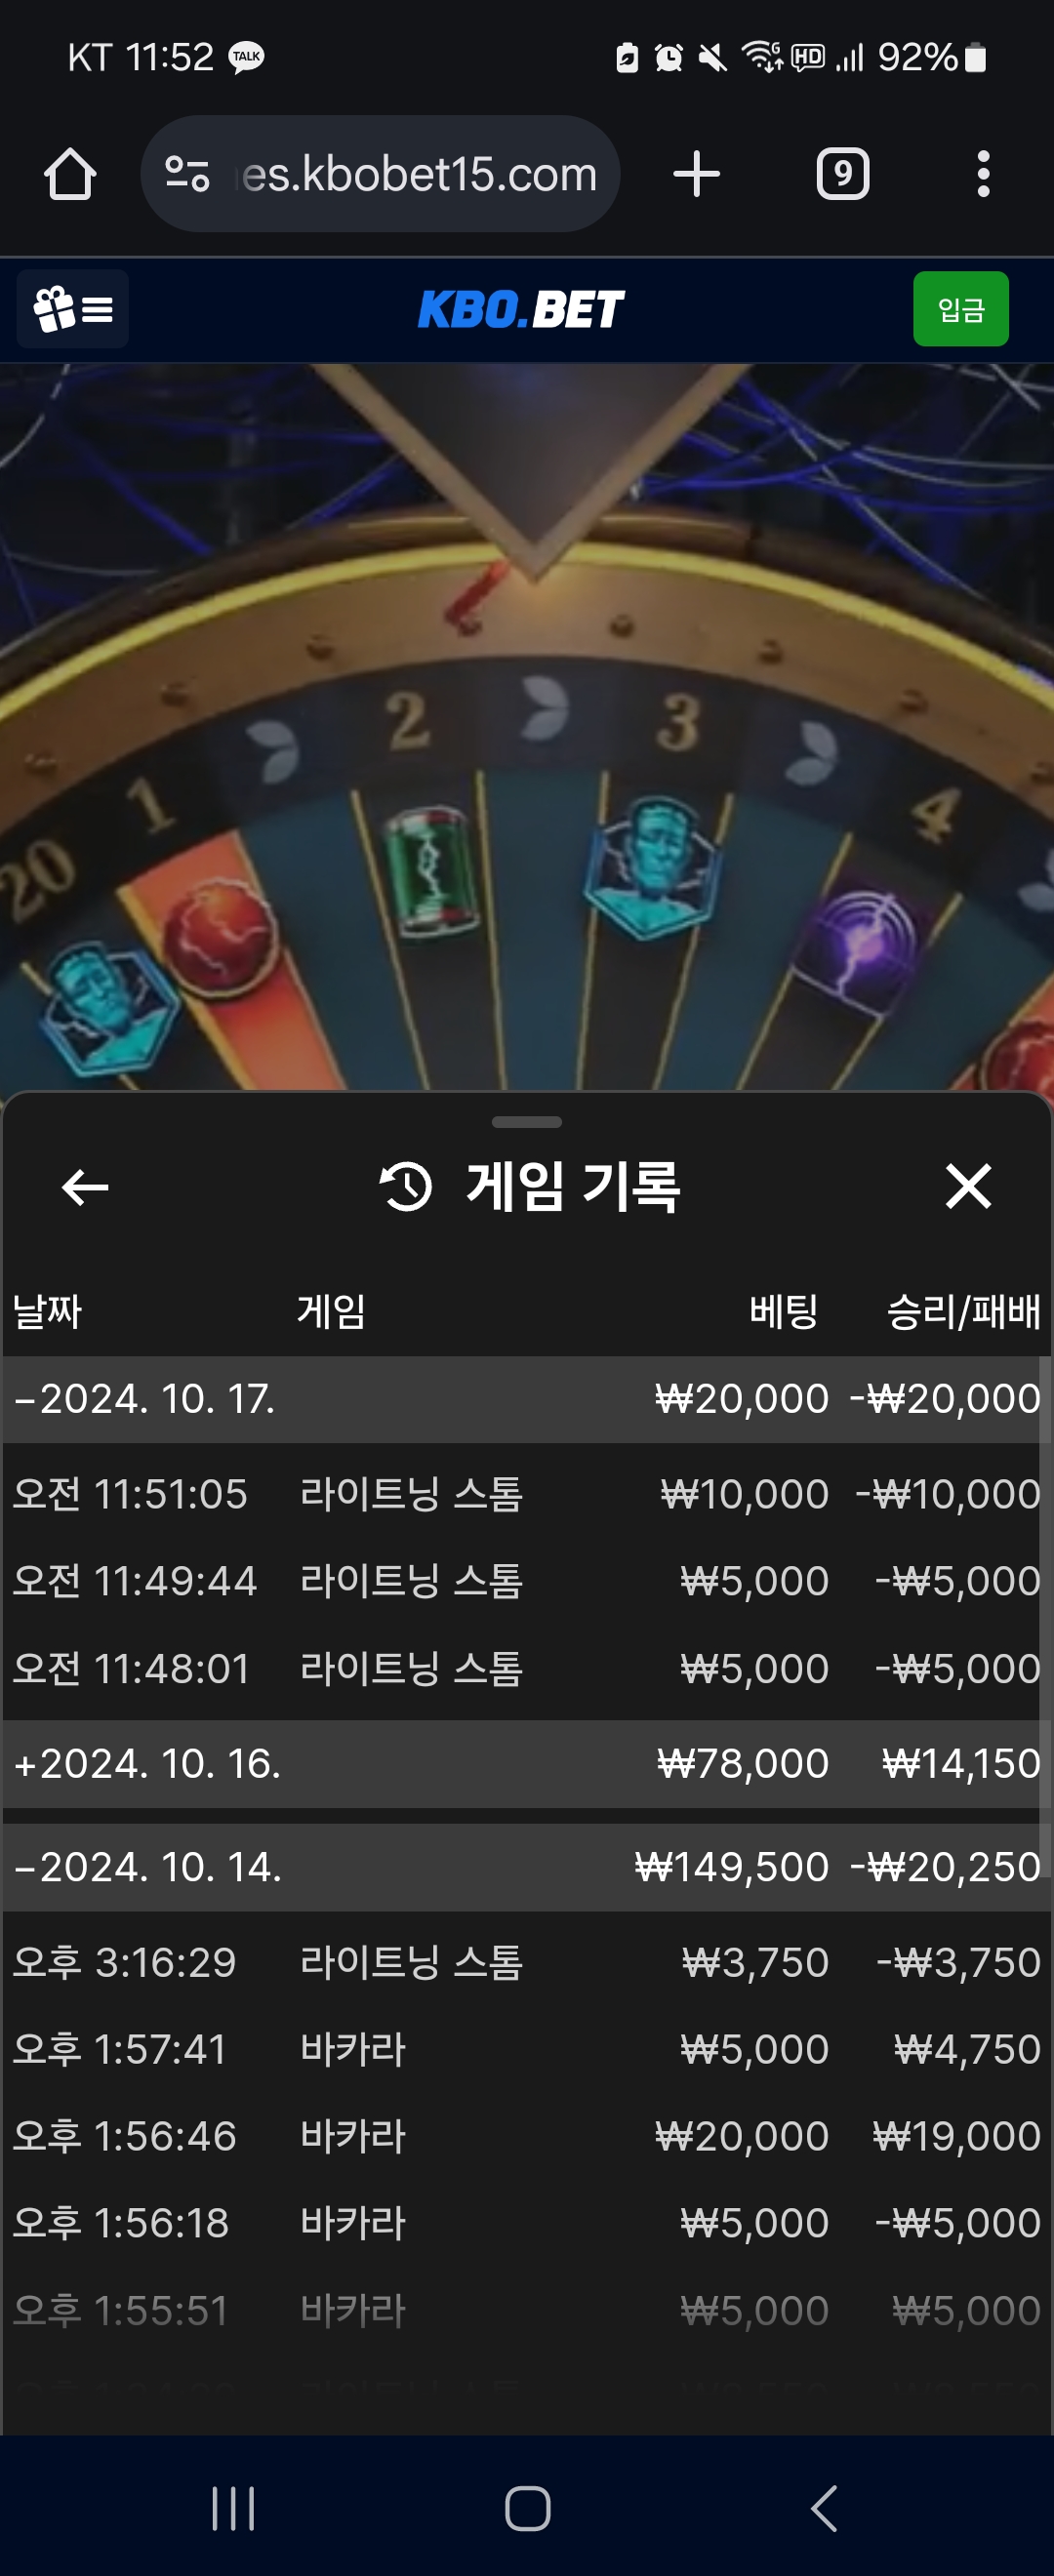
Task: Tap the 입금 deposit button
Action: 960,309
